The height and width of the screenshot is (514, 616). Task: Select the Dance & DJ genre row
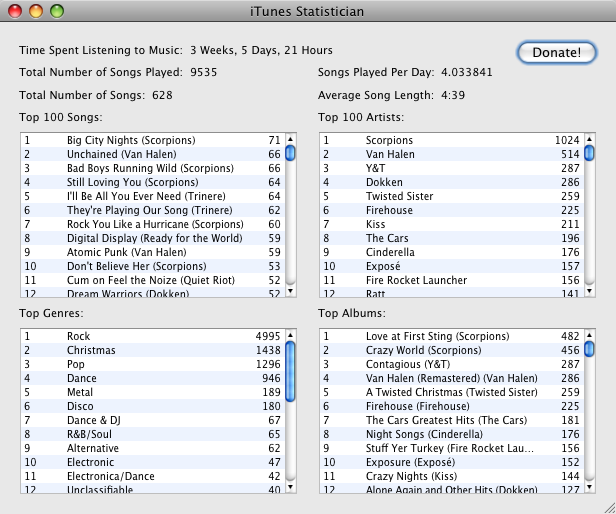pos(153,420)
